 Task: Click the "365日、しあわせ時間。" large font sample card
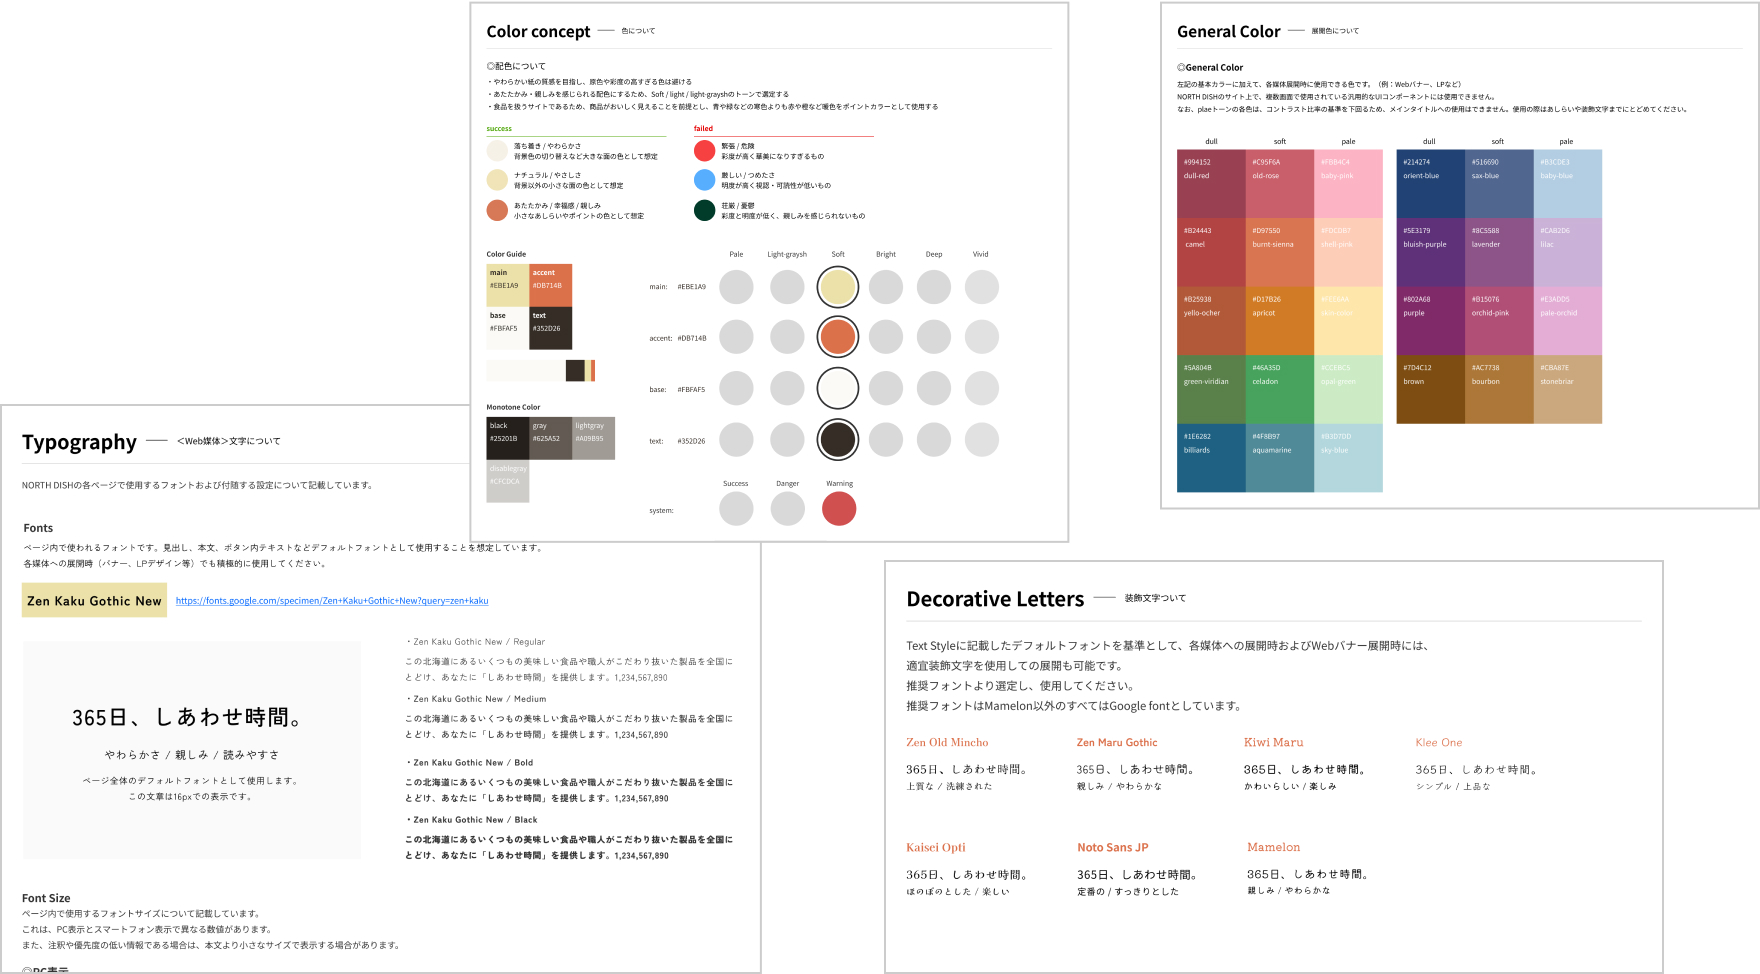pyautogui.click(x=192, y=750)
